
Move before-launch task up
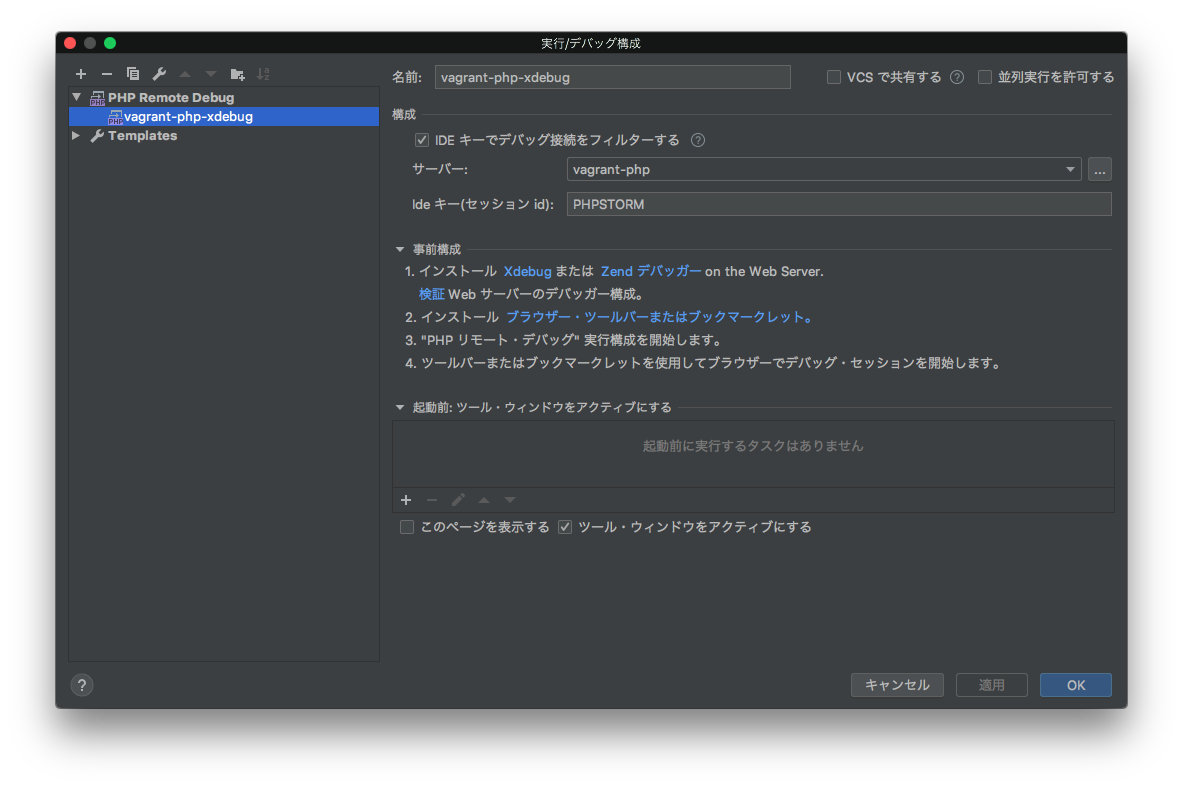(484, 500)
